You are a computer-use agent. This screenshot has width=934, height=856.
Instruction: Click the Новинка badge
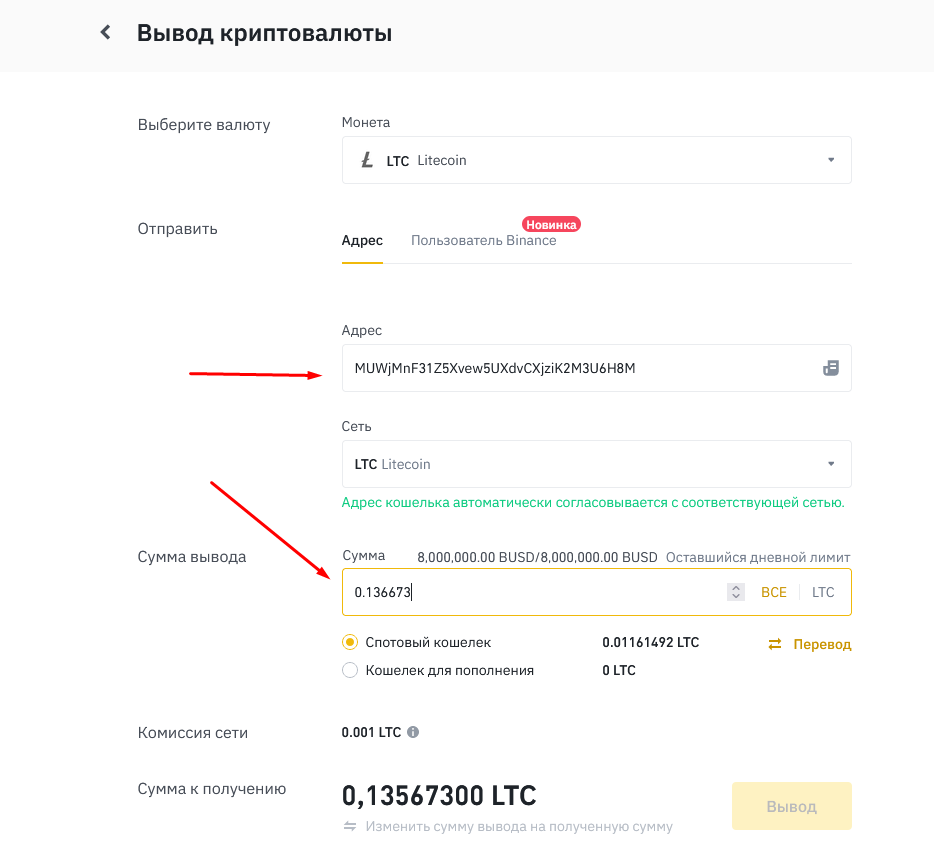click(x=551, y=224)
